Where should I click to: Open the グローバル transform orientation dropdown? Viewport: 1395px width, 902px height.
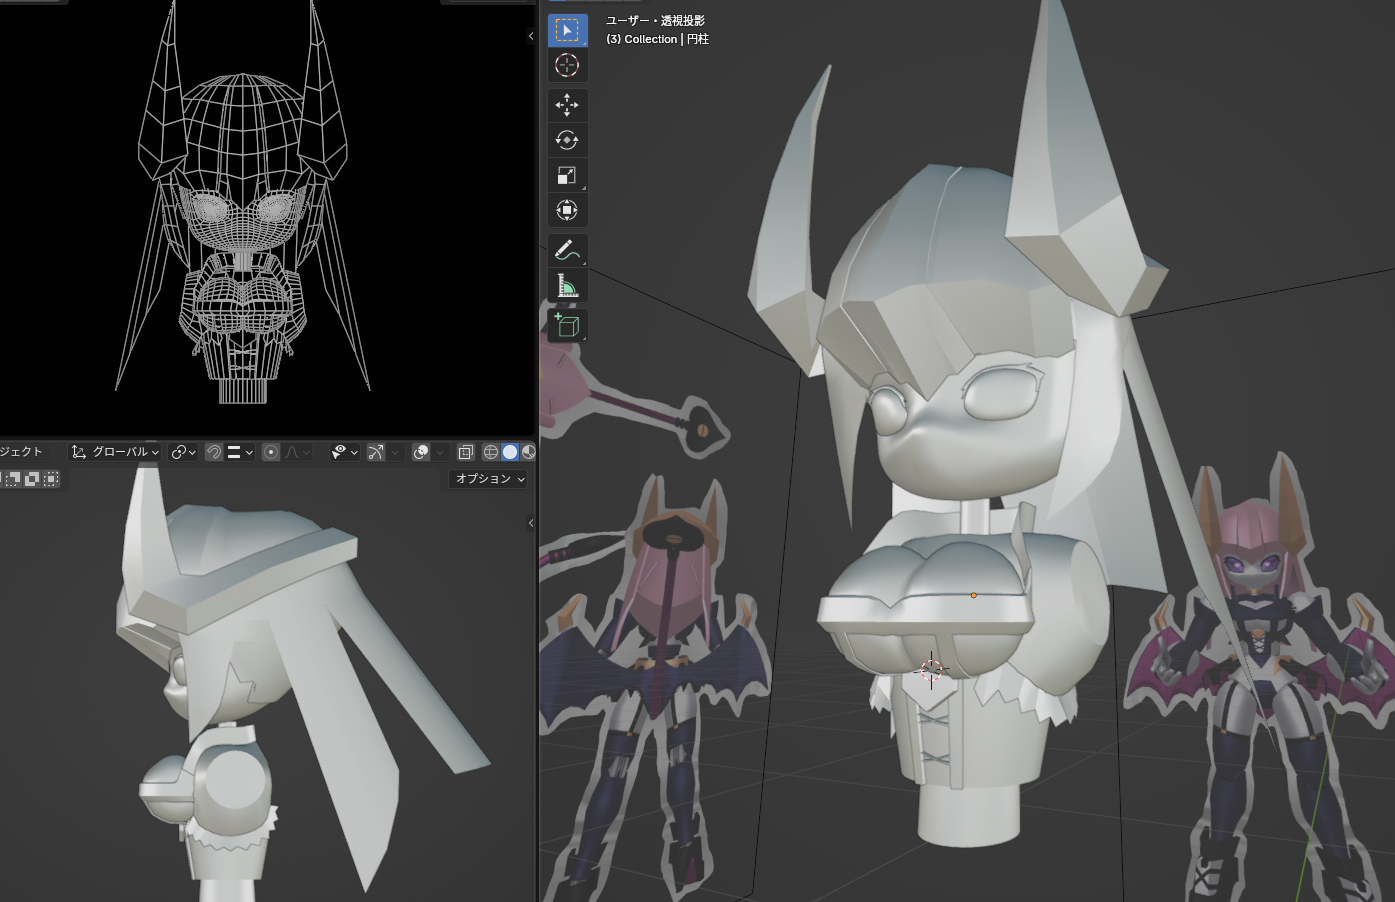(115, 452)
